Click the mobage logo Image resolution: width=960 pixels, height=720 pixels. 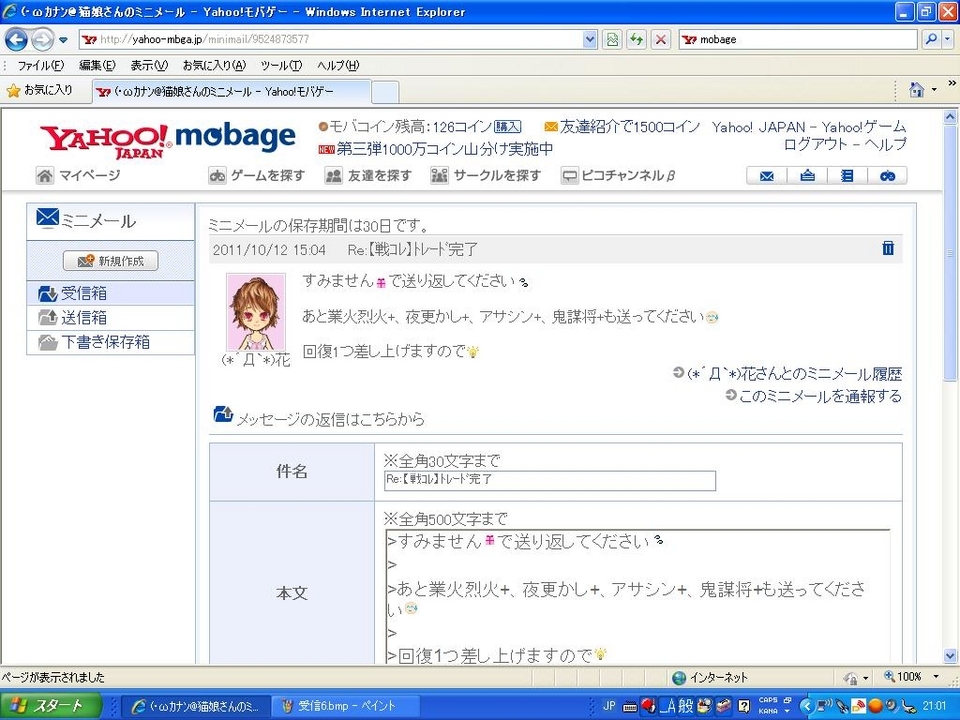(235, 137)
